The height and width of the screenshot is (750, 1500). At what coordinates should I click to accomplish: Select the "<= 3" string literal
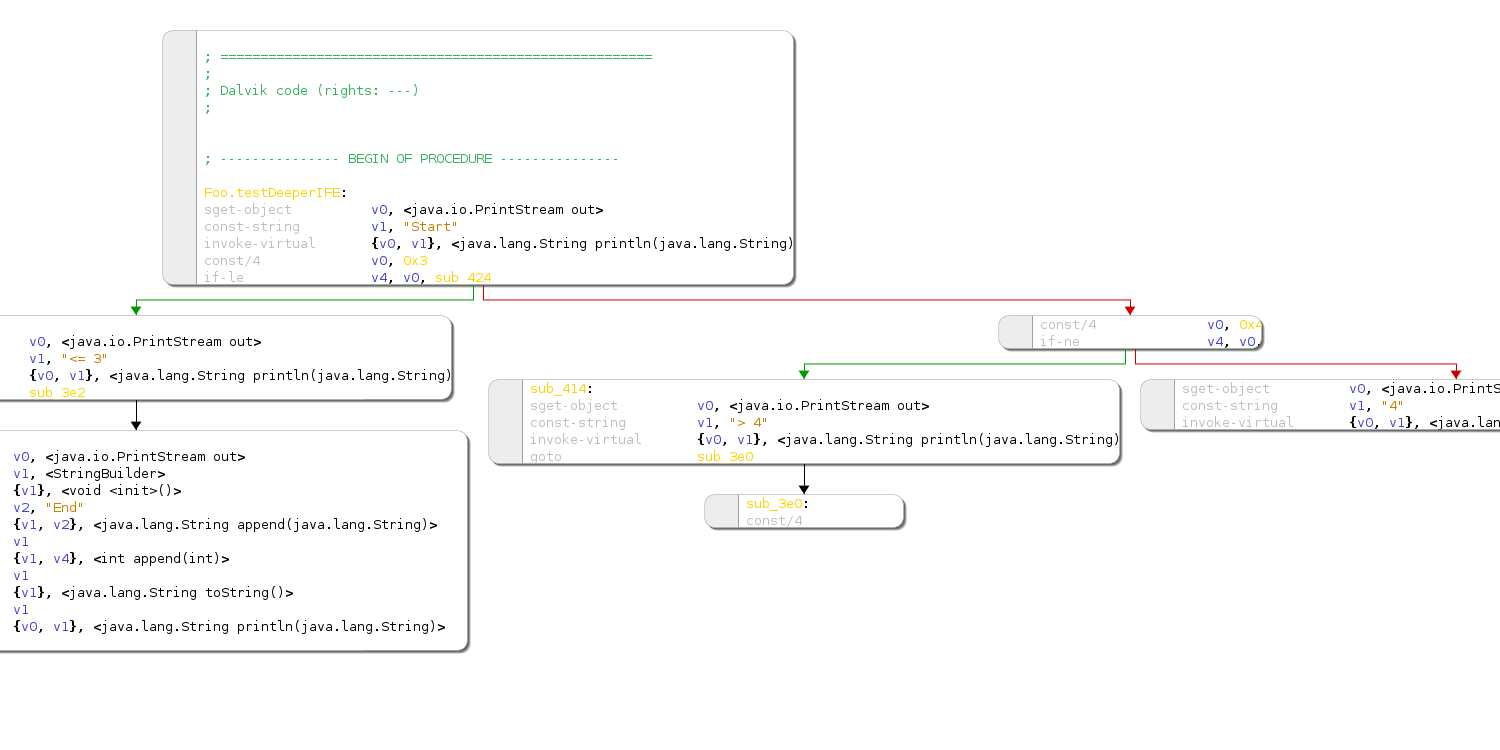click(x=84, y=359)
